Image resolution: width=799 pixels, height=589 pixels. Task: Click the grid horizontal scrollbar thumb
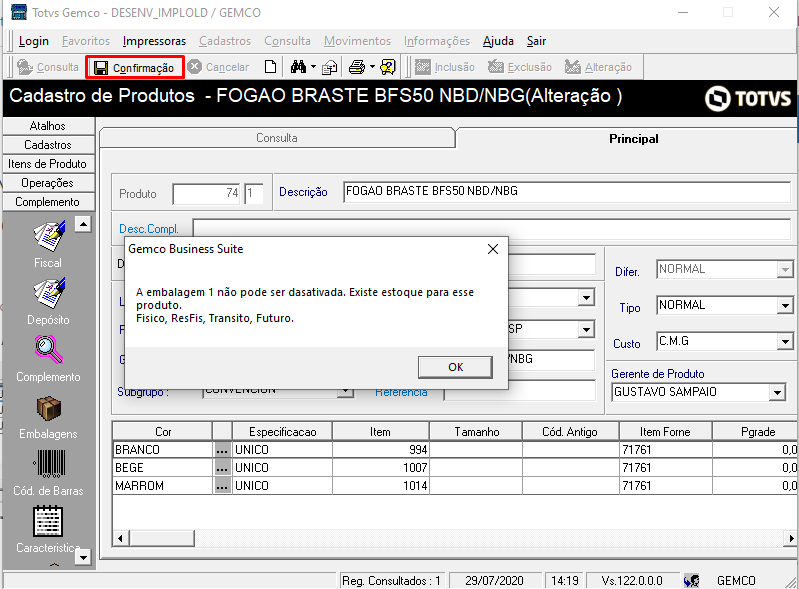162,538
